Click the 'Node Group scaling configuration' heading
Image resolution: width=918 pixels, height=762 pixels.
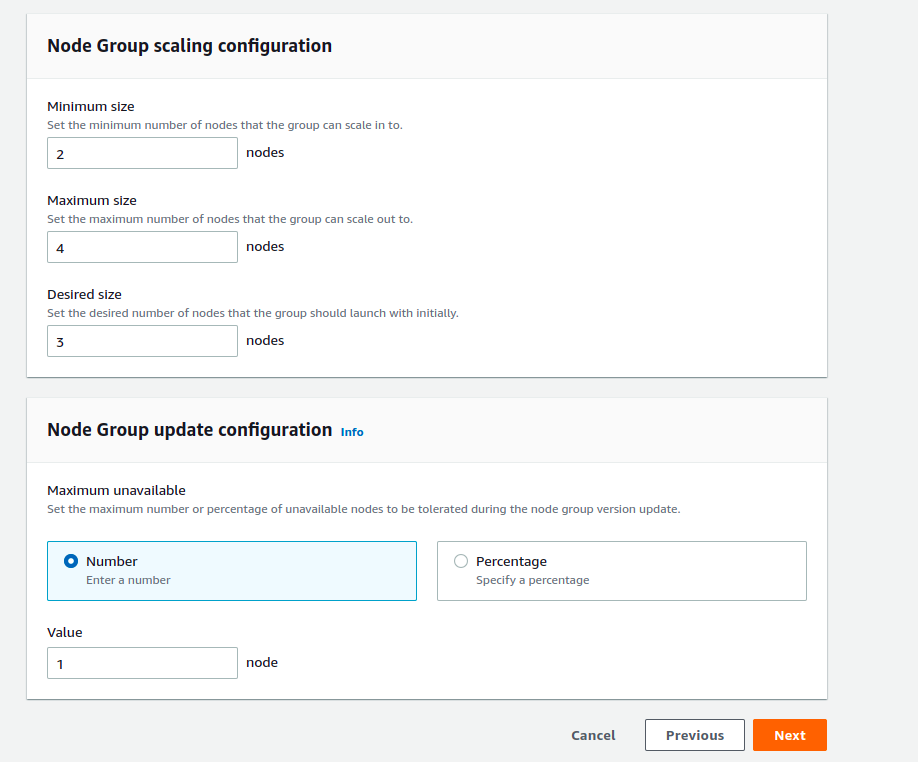coord(189,45)
